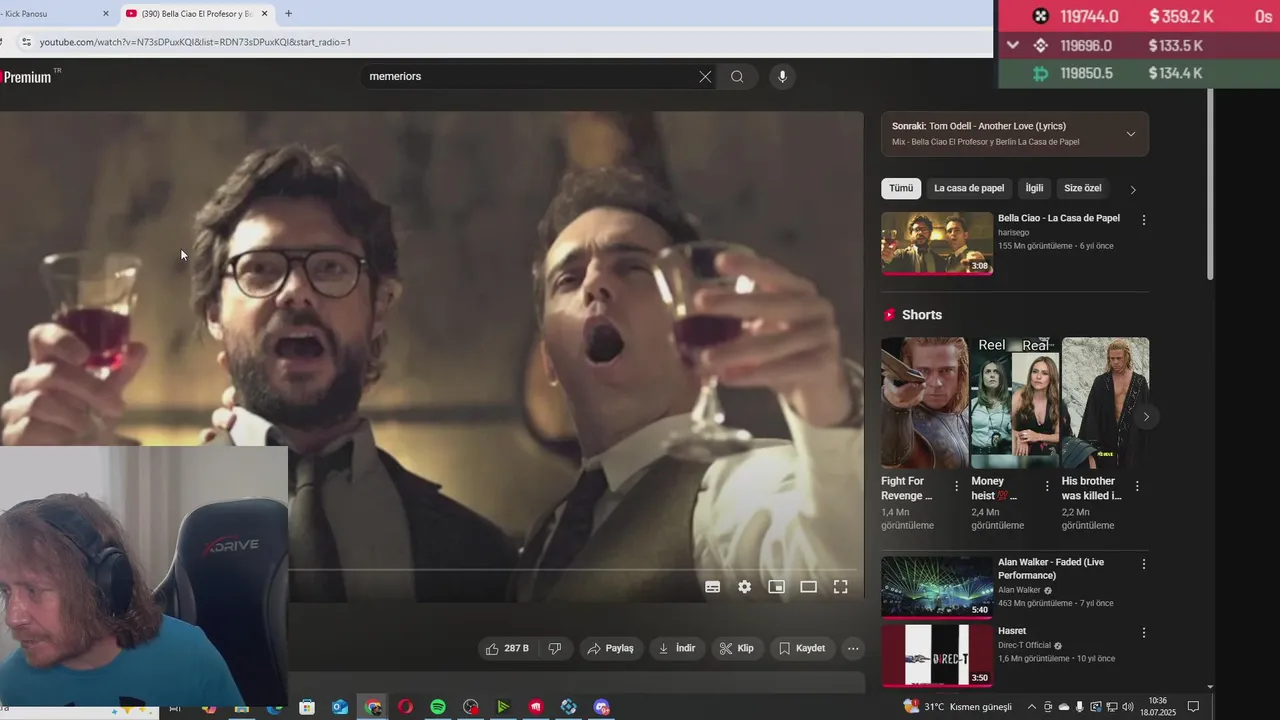Expand the Sonraki mix playlist panel

coord(1131,134)
